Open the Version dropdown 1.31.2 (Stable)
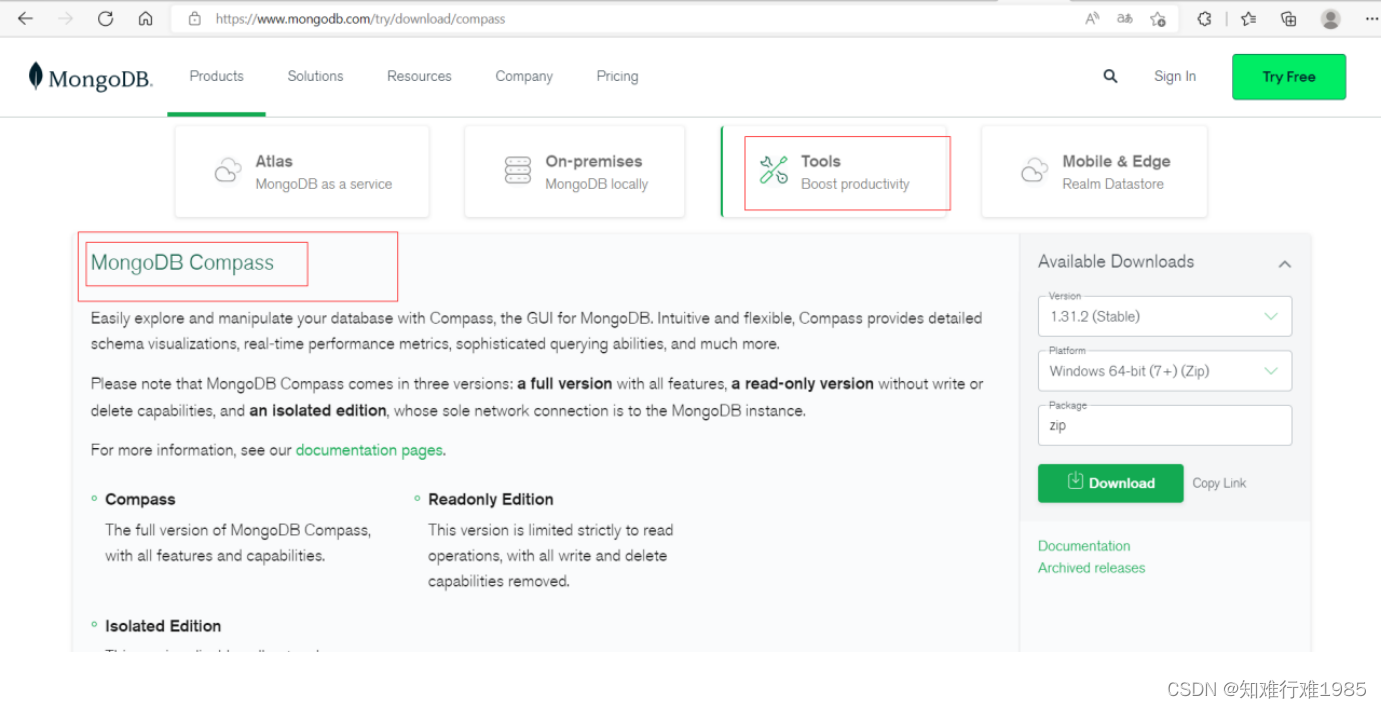 coord(1165,316)
